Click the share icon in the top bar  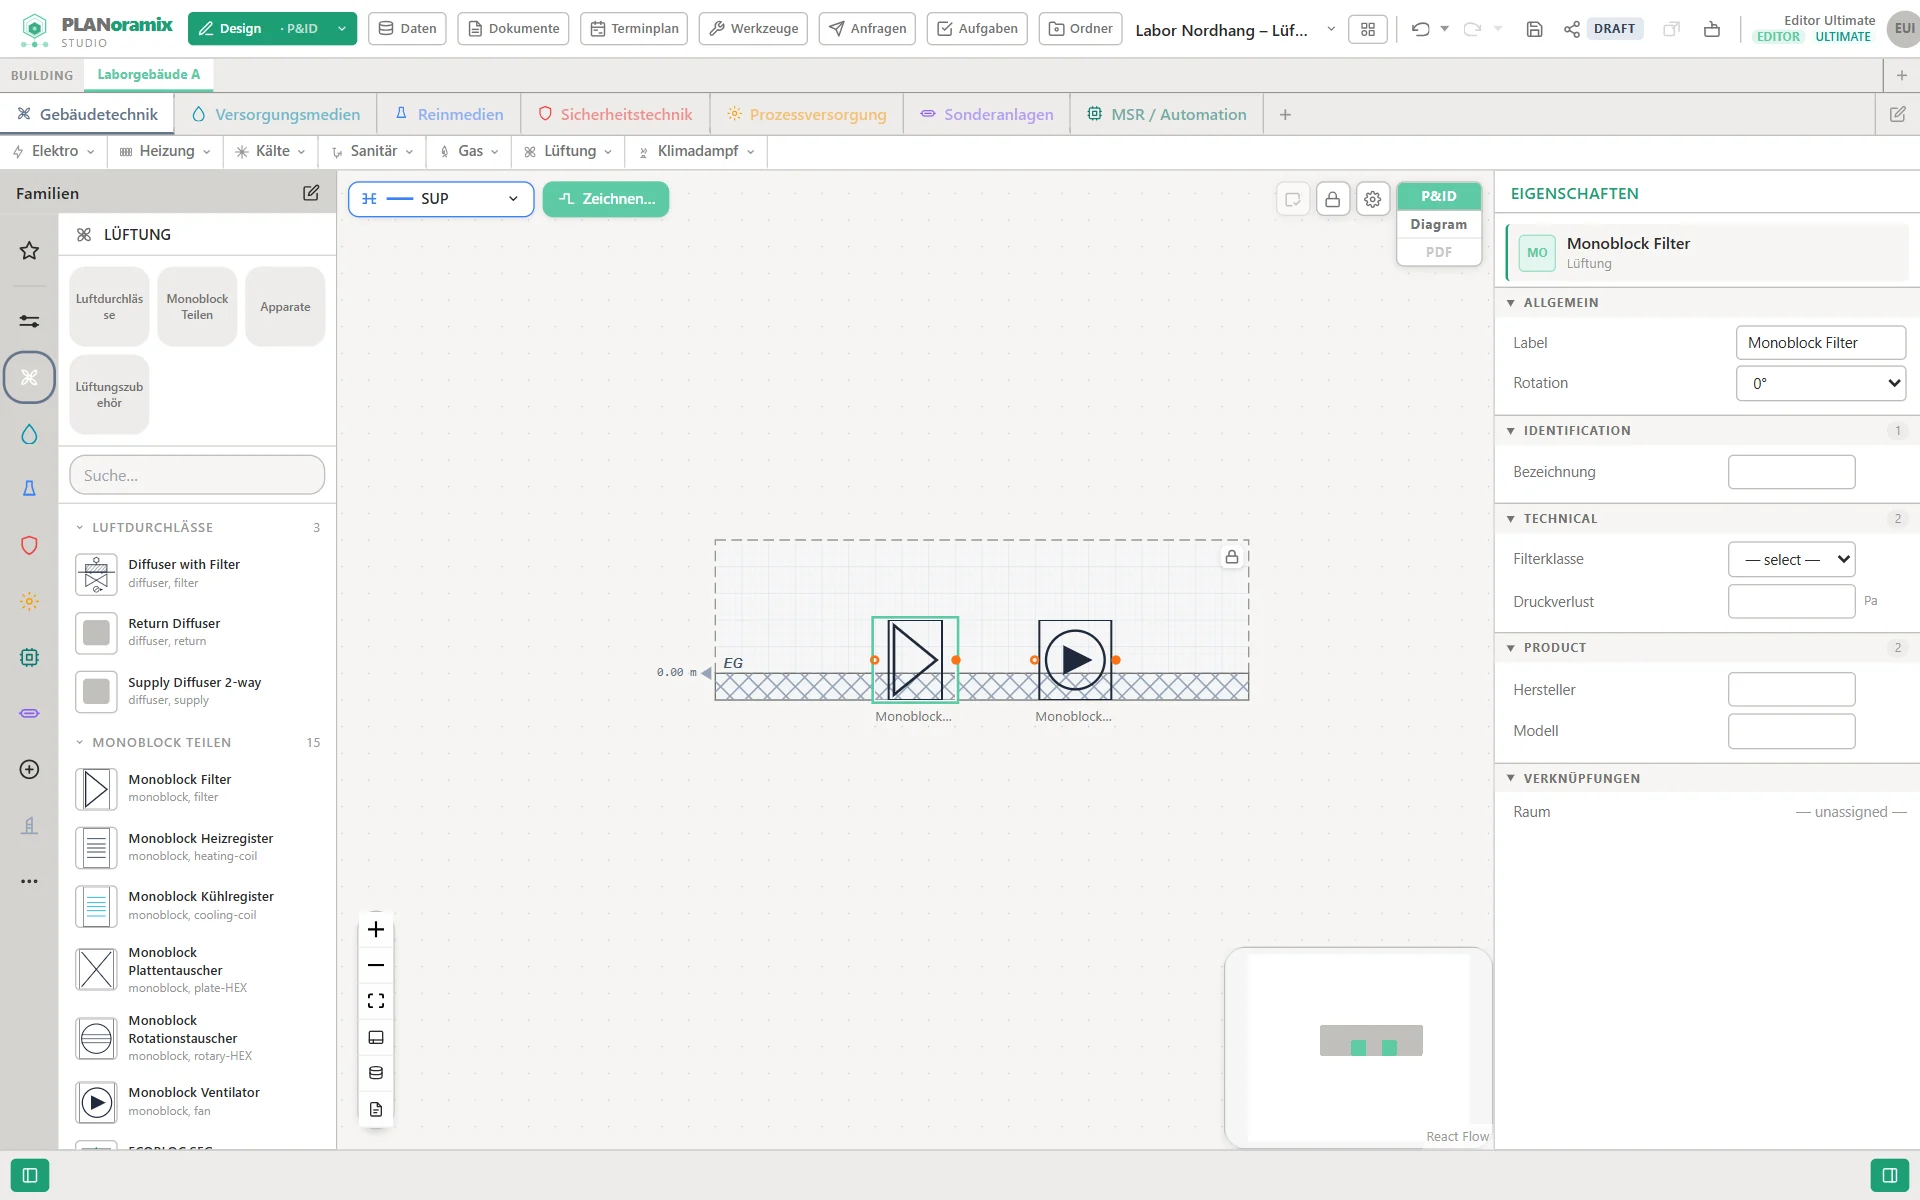[1571, 29]
